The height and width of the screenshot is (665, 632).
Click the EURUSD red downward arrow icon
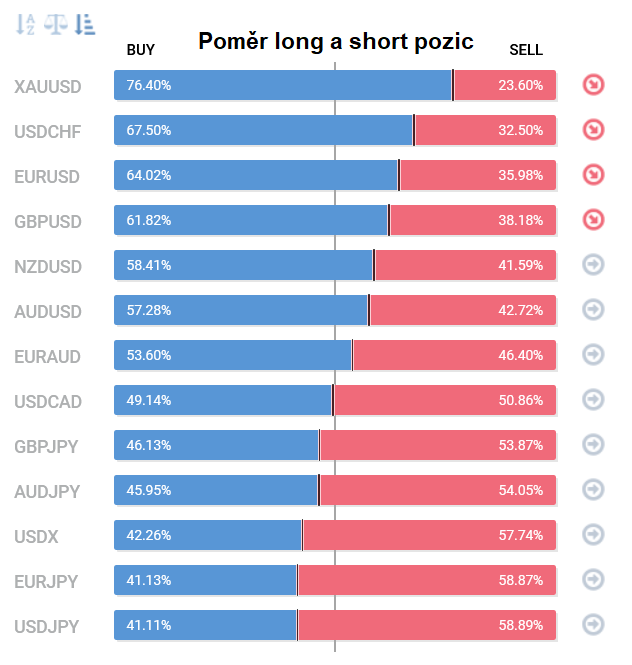point(593,175)
